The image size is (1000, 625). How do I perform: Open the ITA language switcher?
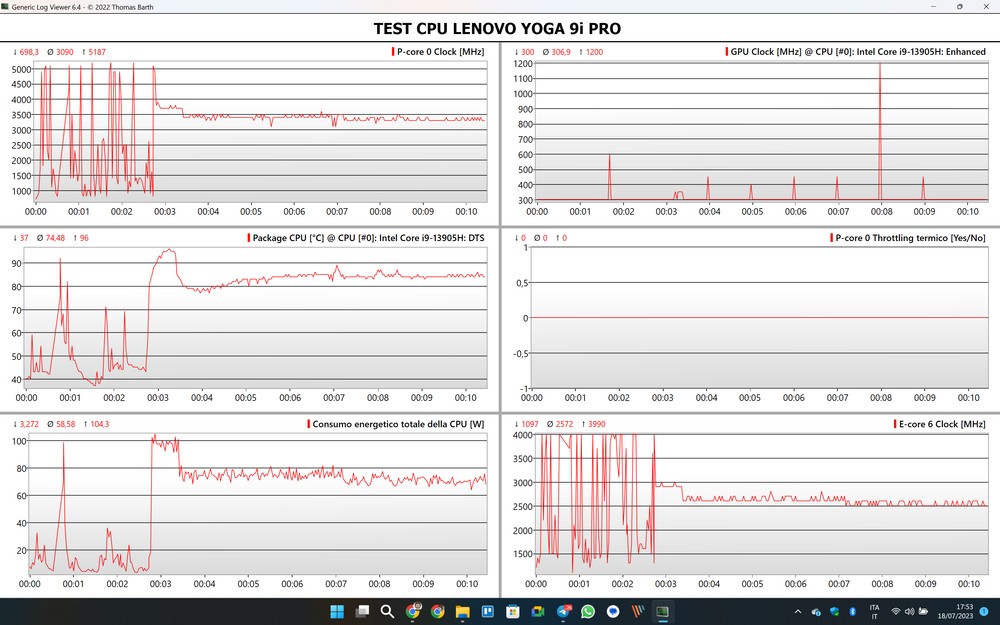(874, 611)
